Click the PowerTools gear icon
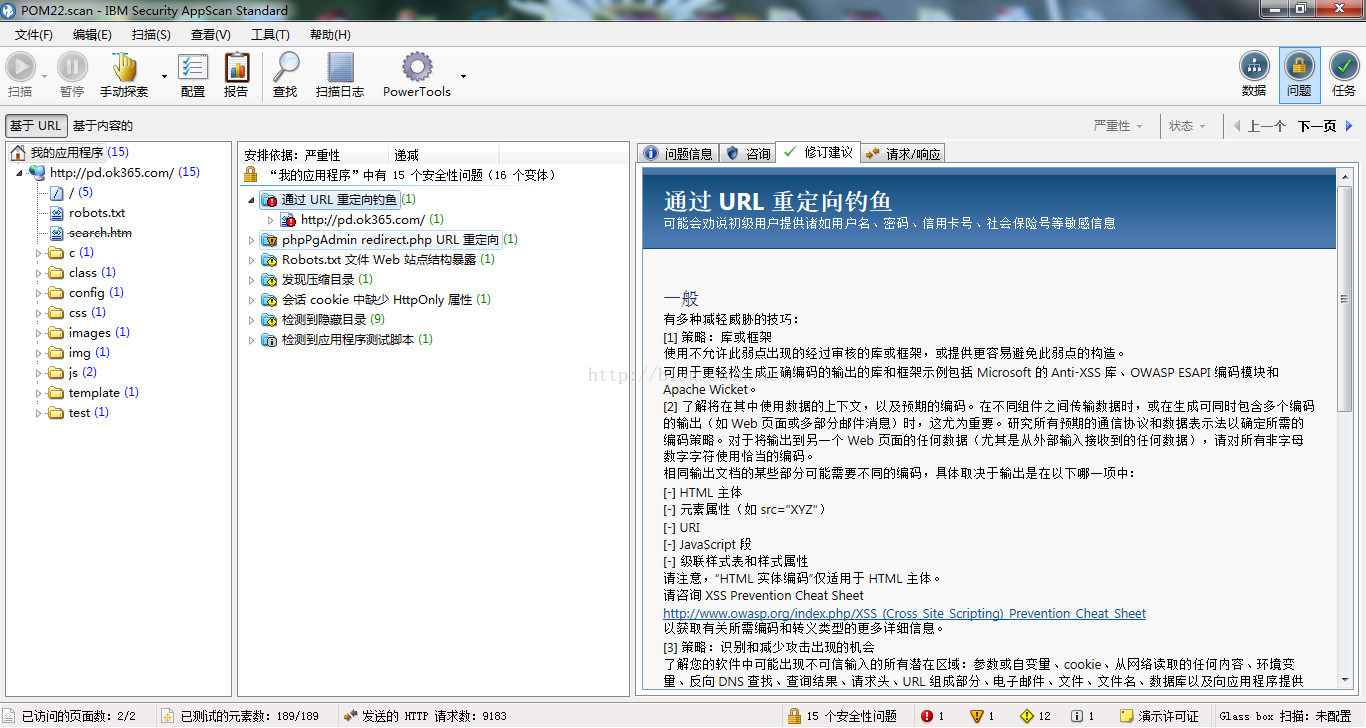This screenshot has width=1366, height=728. 417,67
